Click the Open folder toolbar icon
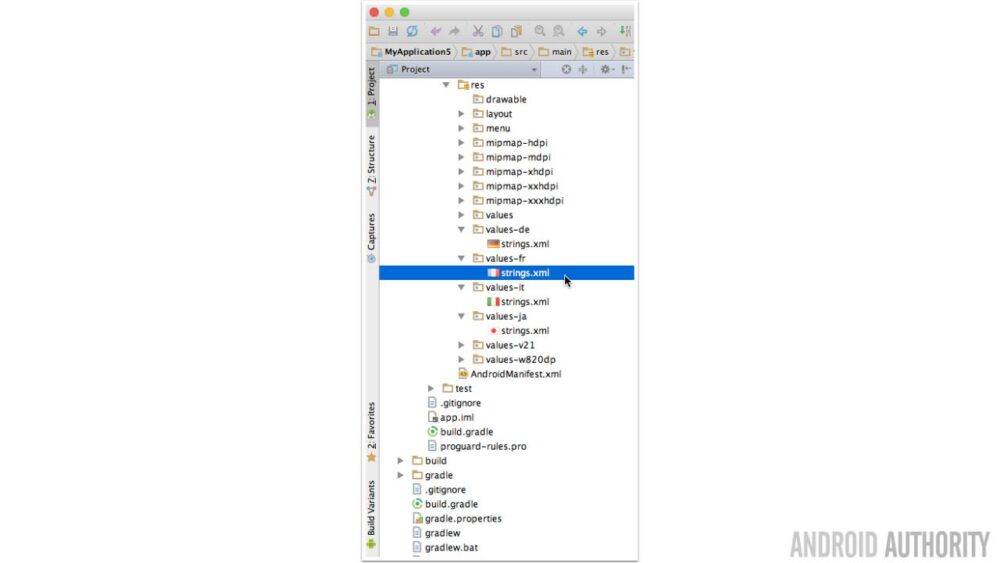 (374, 31)
